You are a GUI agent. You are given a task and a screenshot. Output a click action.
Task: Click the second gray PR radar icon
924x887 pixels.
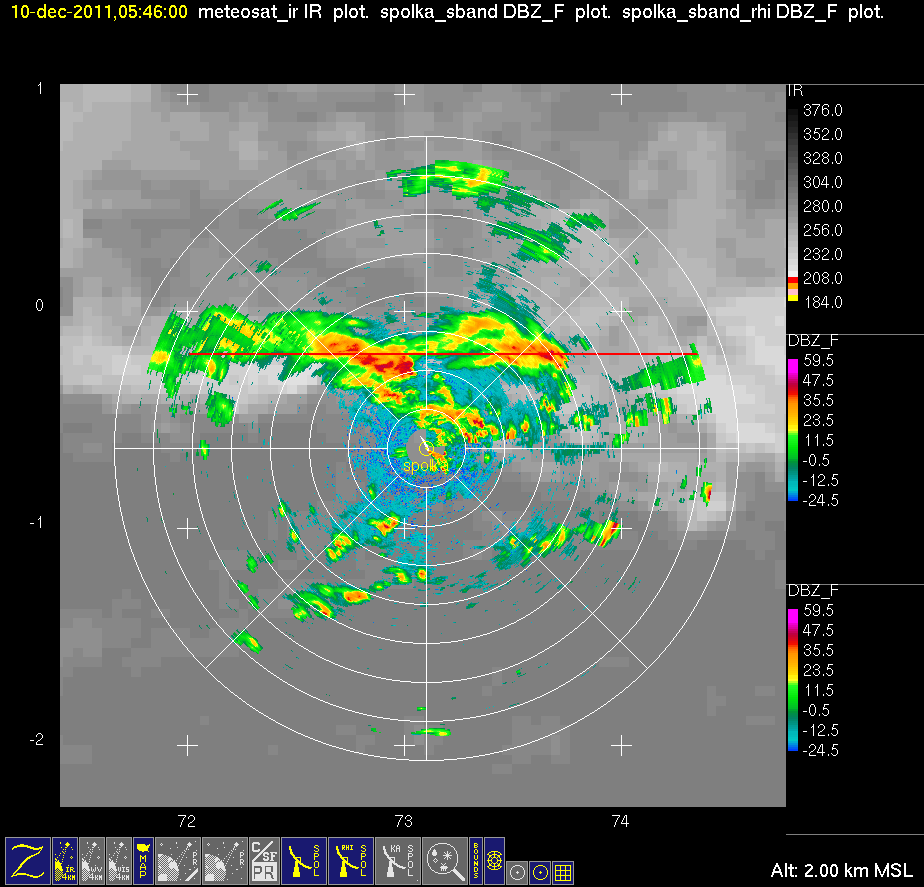click(224, 860)
